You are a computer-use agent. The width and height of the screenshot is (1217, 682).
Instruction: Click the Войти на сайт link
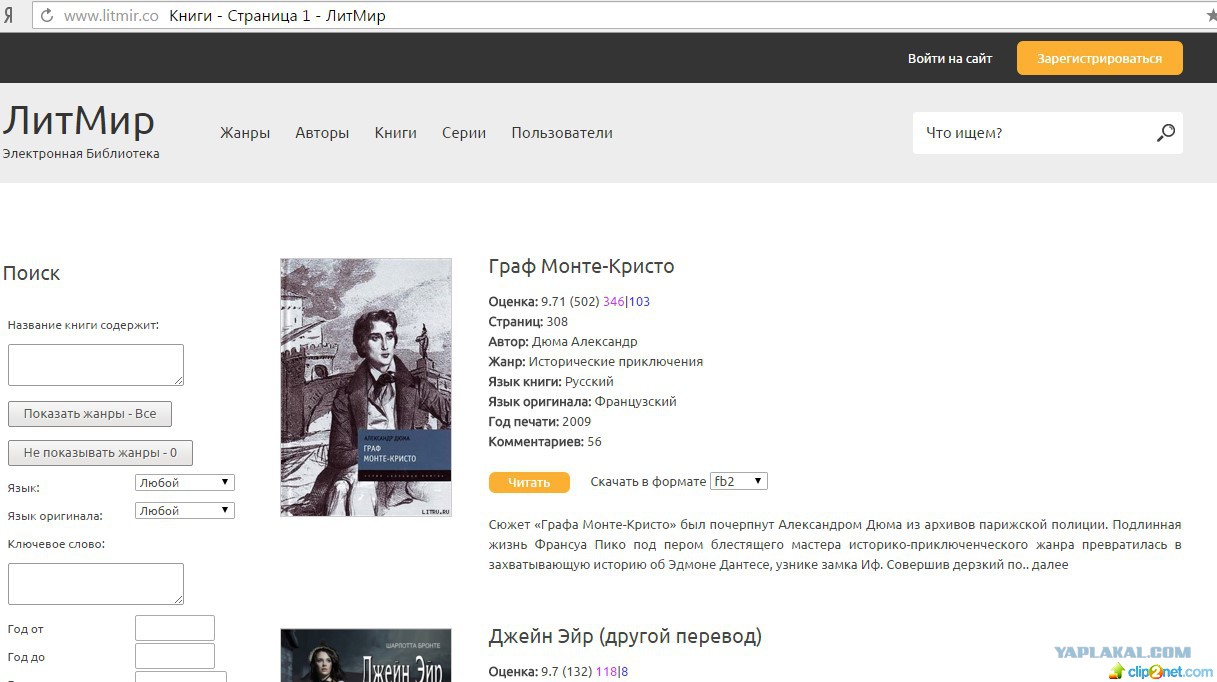(x=949, y=58)
